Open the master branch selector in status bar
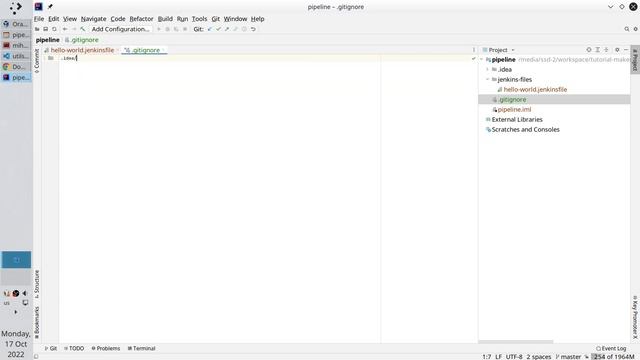This screenshot has width=640, height=360. pyautogui.click(x=568, y=357)
